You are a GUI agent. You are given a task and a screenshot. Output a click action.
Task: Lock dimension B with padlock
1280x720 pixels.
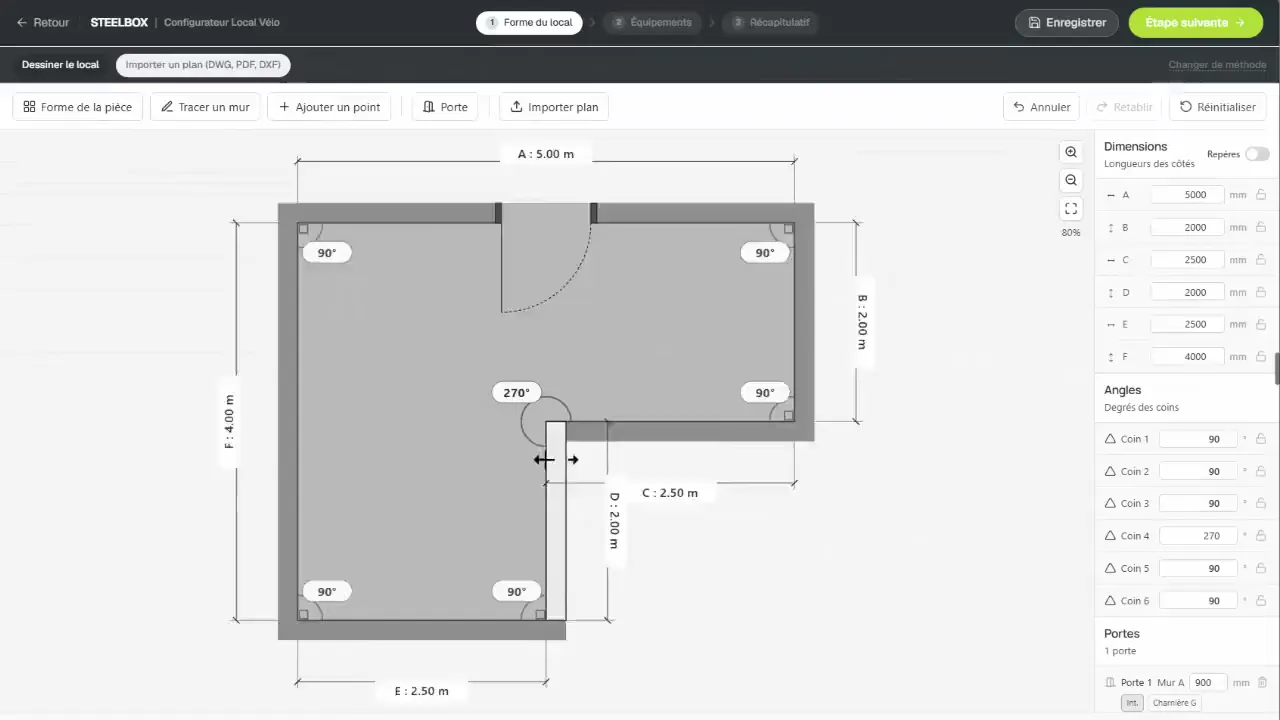tap(1261, 227)
